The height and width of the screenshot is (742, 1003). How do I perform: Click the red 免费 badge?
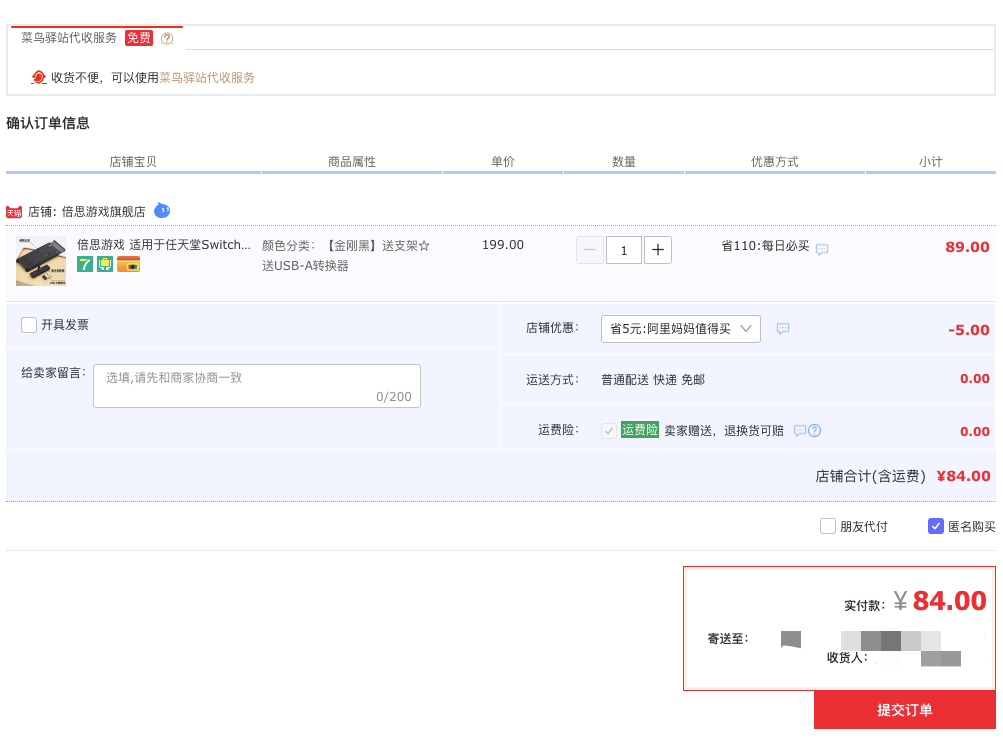pos(139,38)
